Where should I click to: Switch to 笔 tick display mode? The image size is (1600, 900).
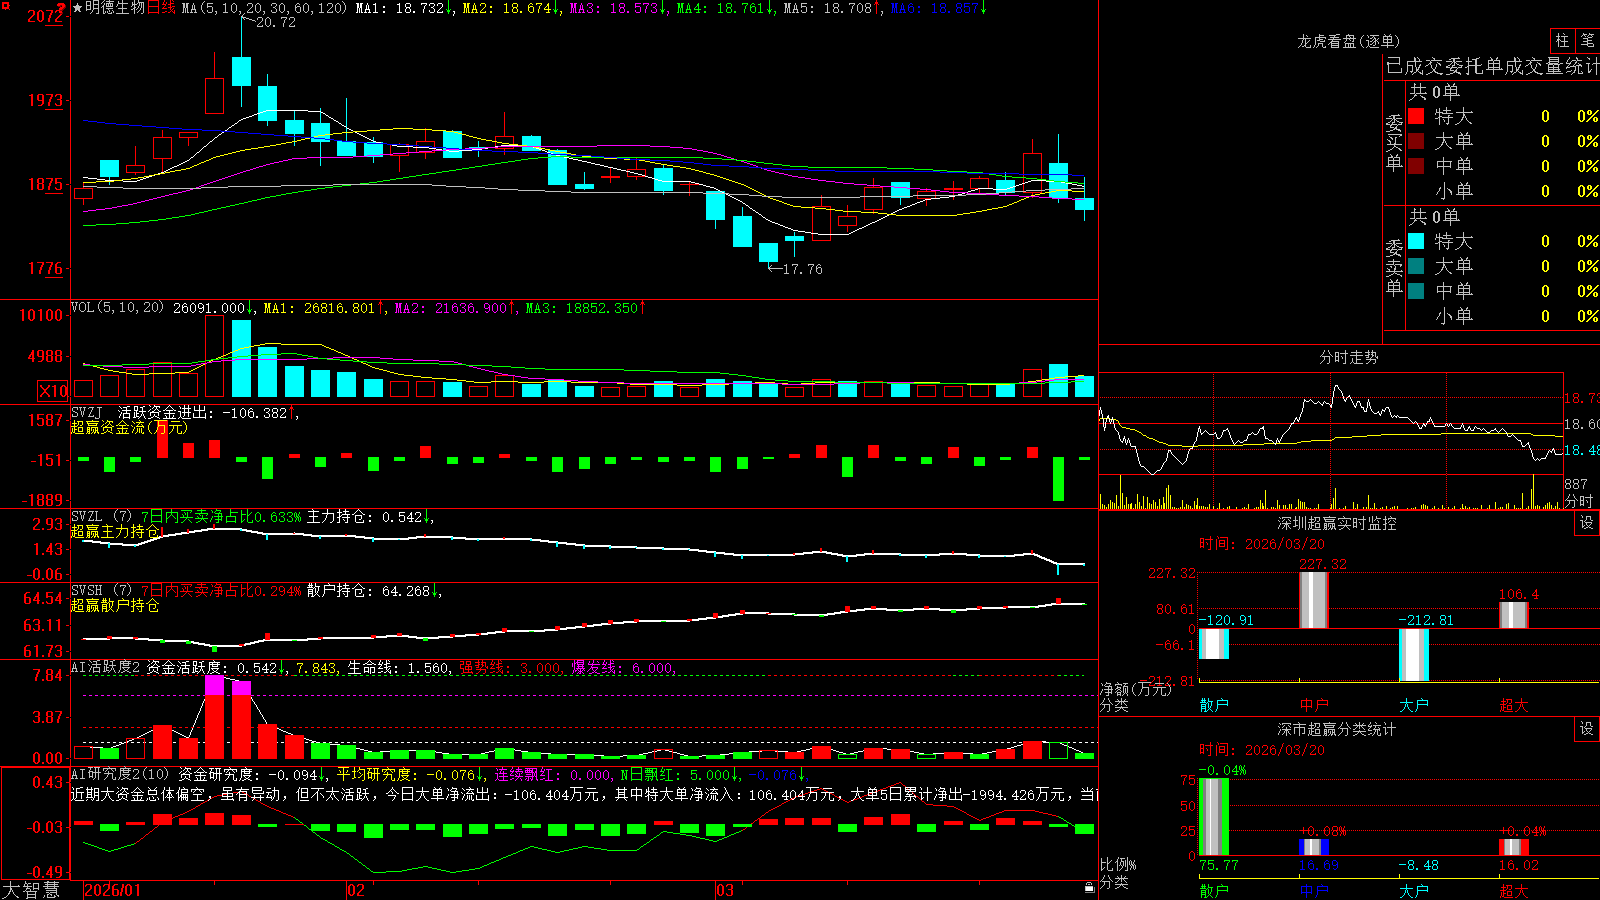1587,40
